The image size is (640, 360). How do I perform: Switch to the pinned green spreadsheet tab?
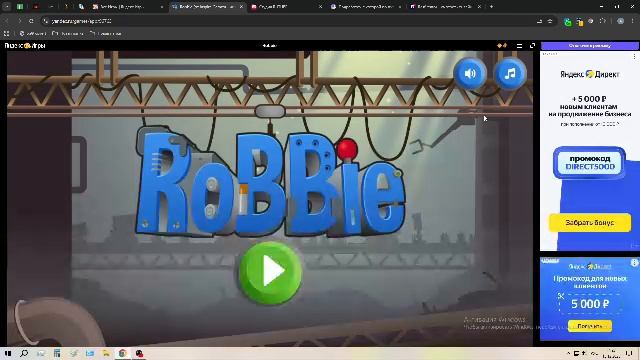(20, 7)
